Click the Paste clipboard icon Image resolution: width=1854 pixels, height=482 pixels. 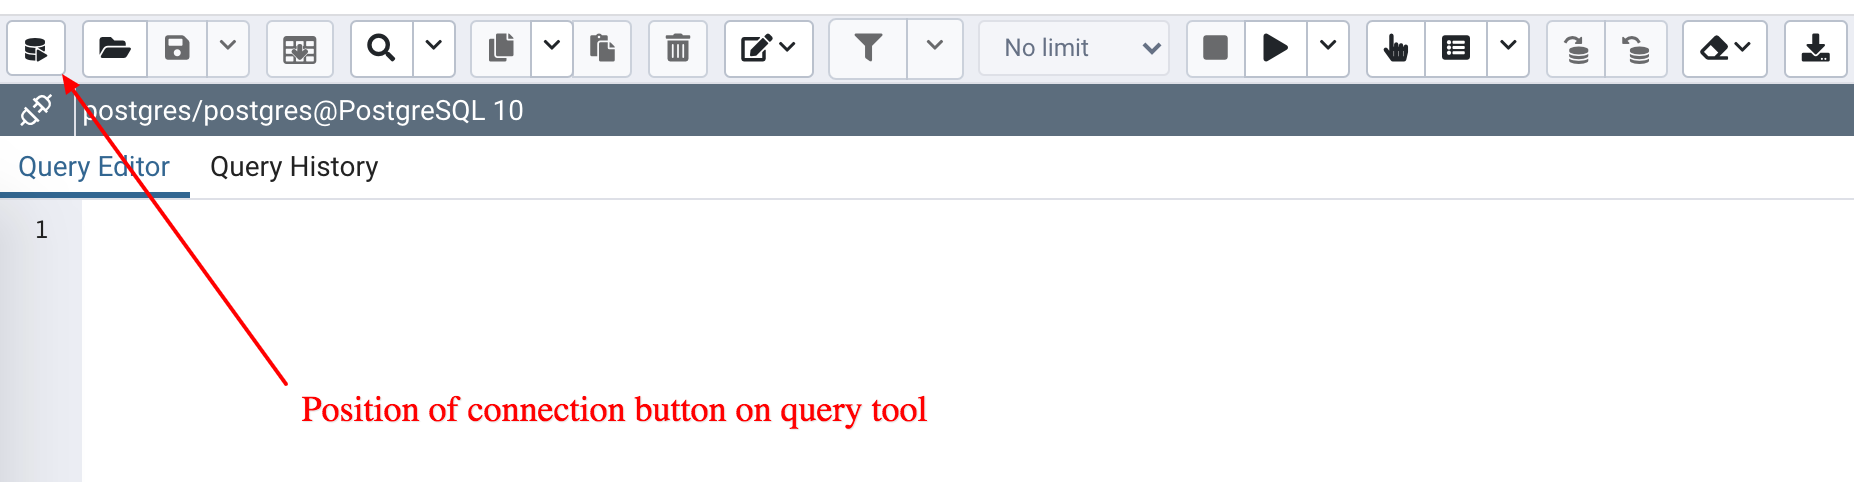point(602,48)
